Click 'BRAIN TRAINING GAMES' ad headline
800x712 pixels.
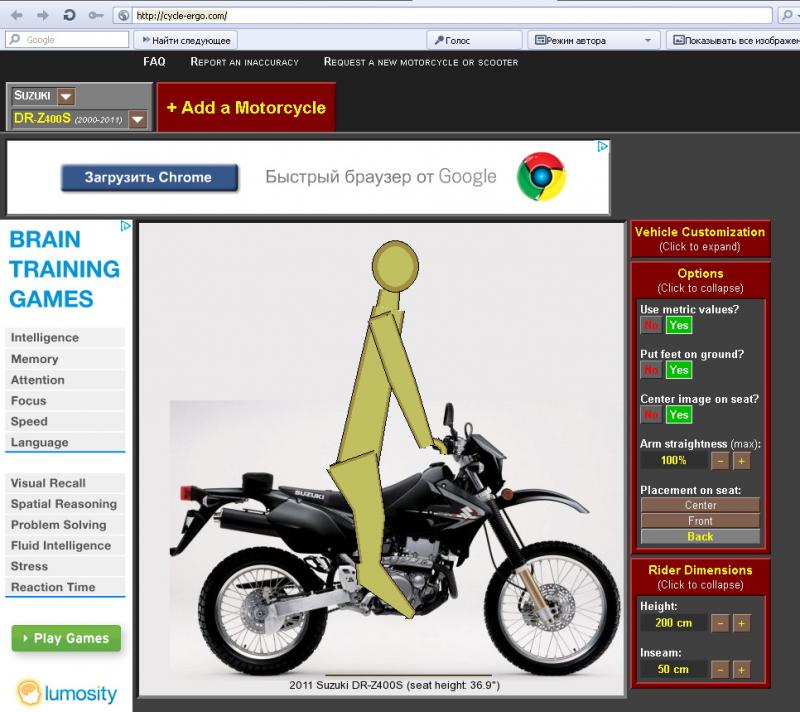(x=64, y=269)
